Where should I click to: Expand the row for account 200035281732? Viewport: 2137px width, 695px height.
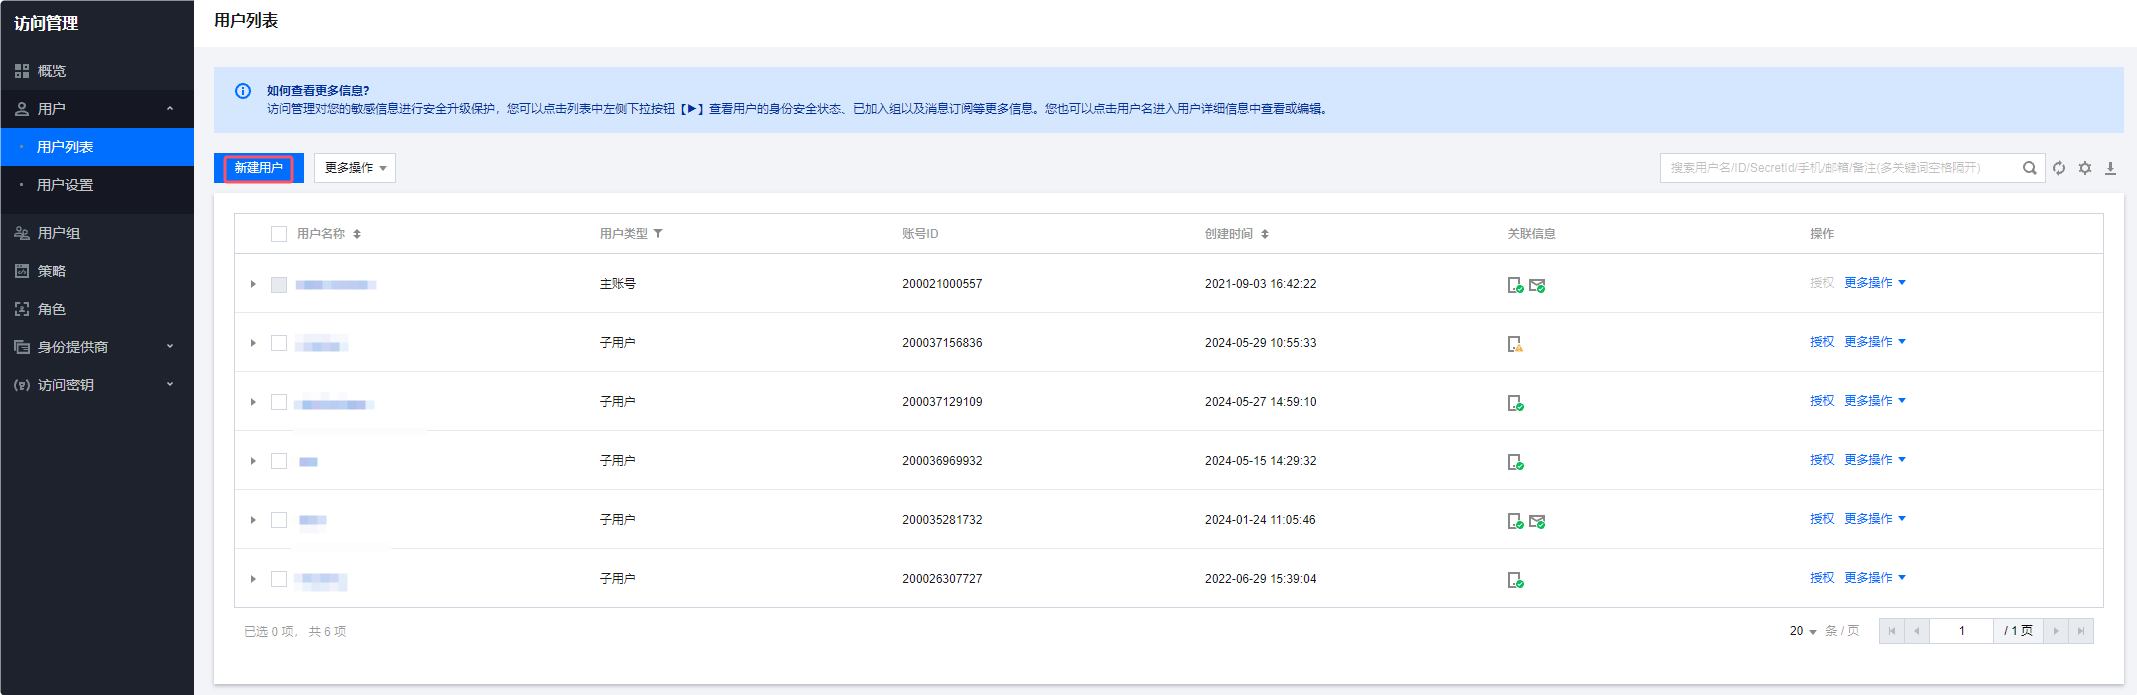click(253, 520)
